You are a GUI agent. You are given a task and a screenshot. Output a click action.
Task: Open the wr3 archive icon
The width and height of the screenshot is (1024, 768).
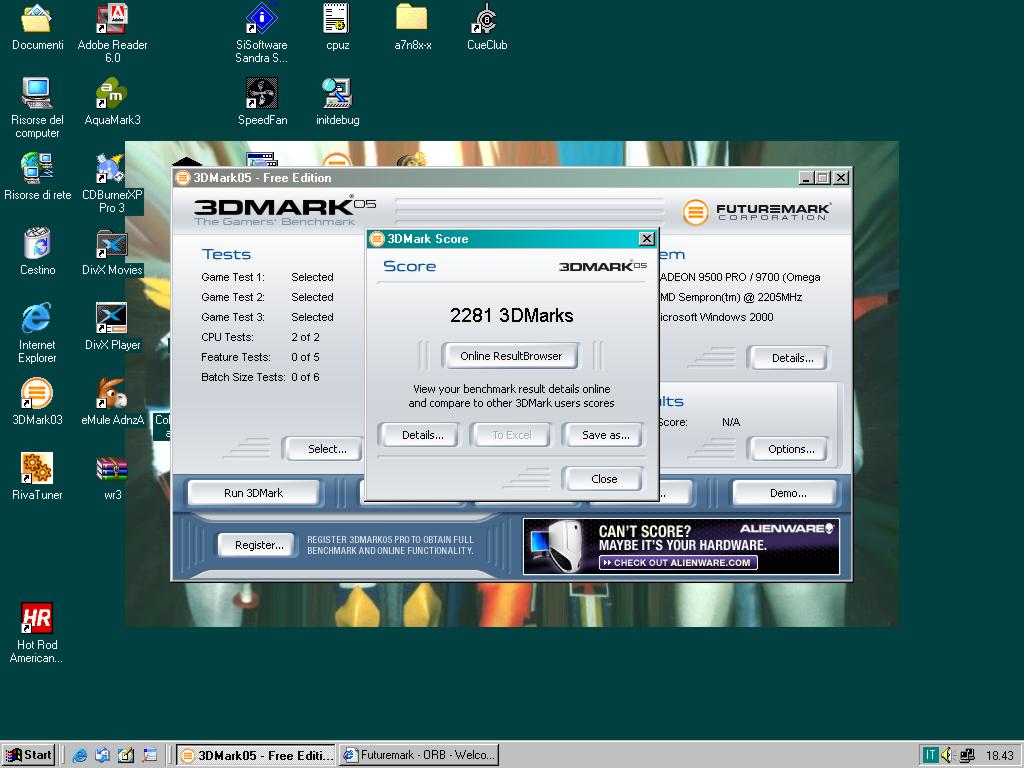(x=112, y=477)
